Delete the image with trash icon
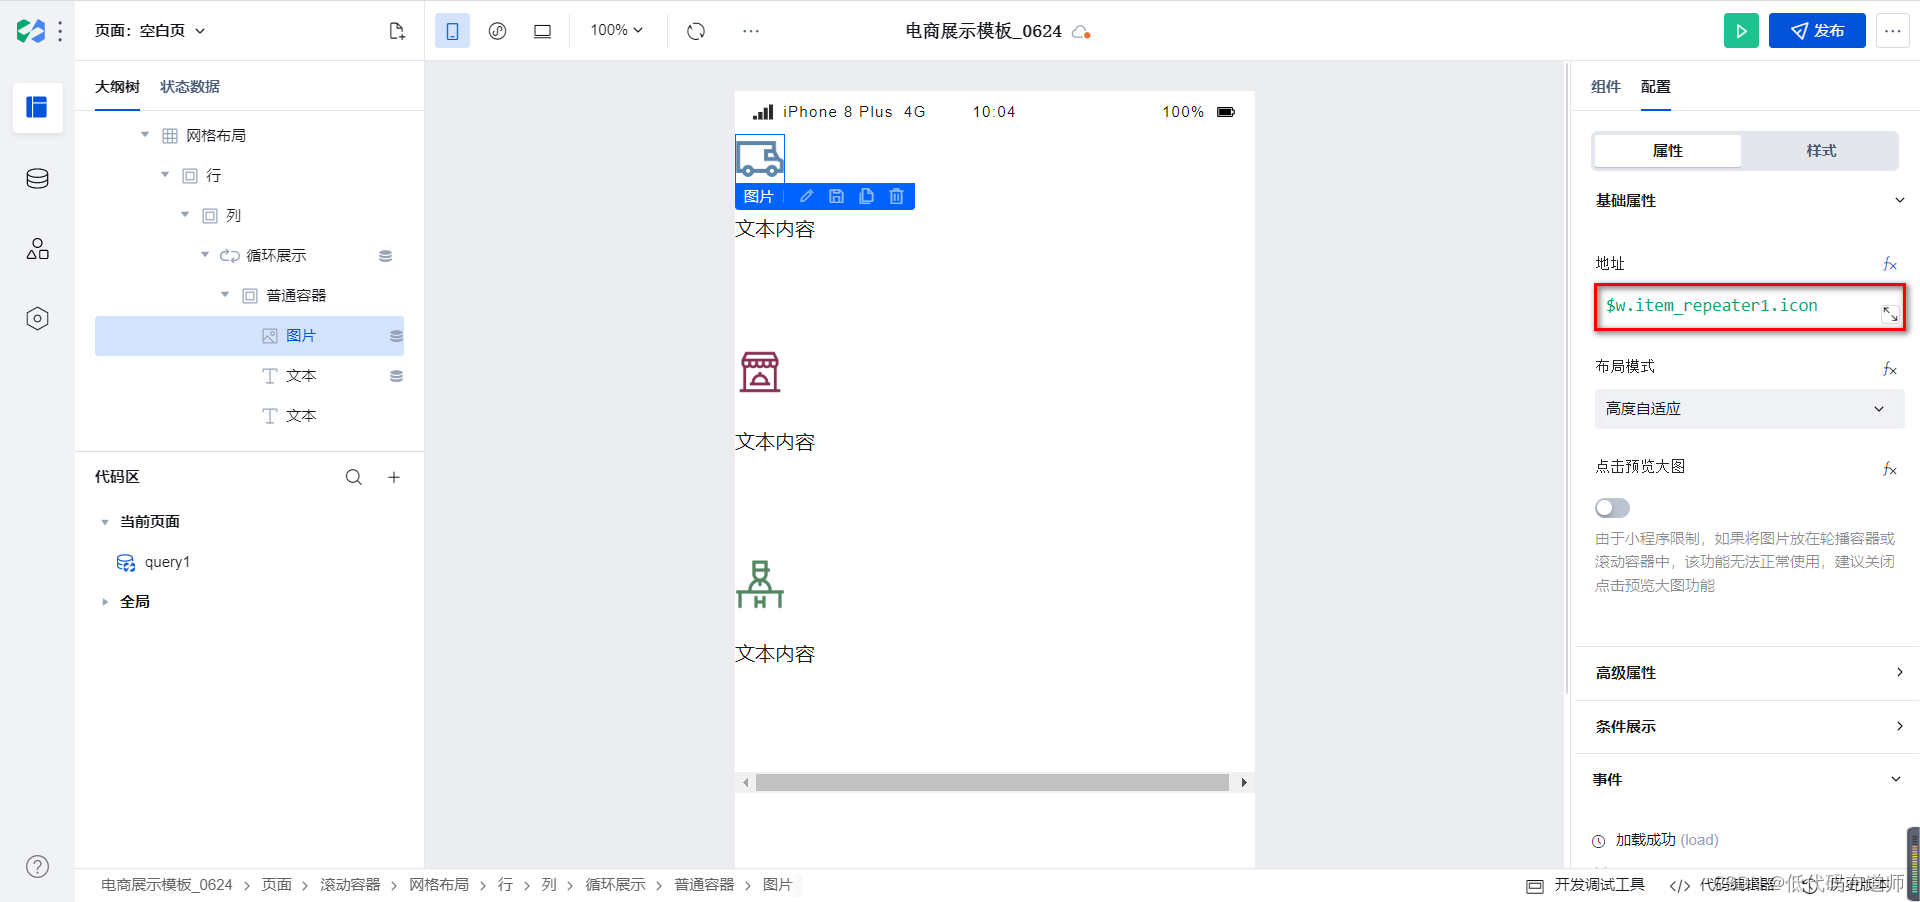Screen dimensions: 1920x902 (896, 196)
